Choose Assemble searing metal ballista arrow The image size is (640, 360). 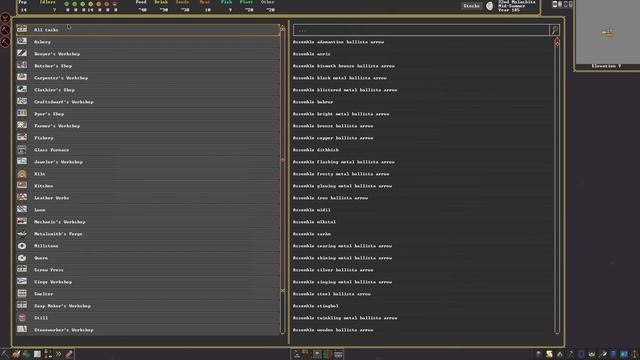point(342,246)
